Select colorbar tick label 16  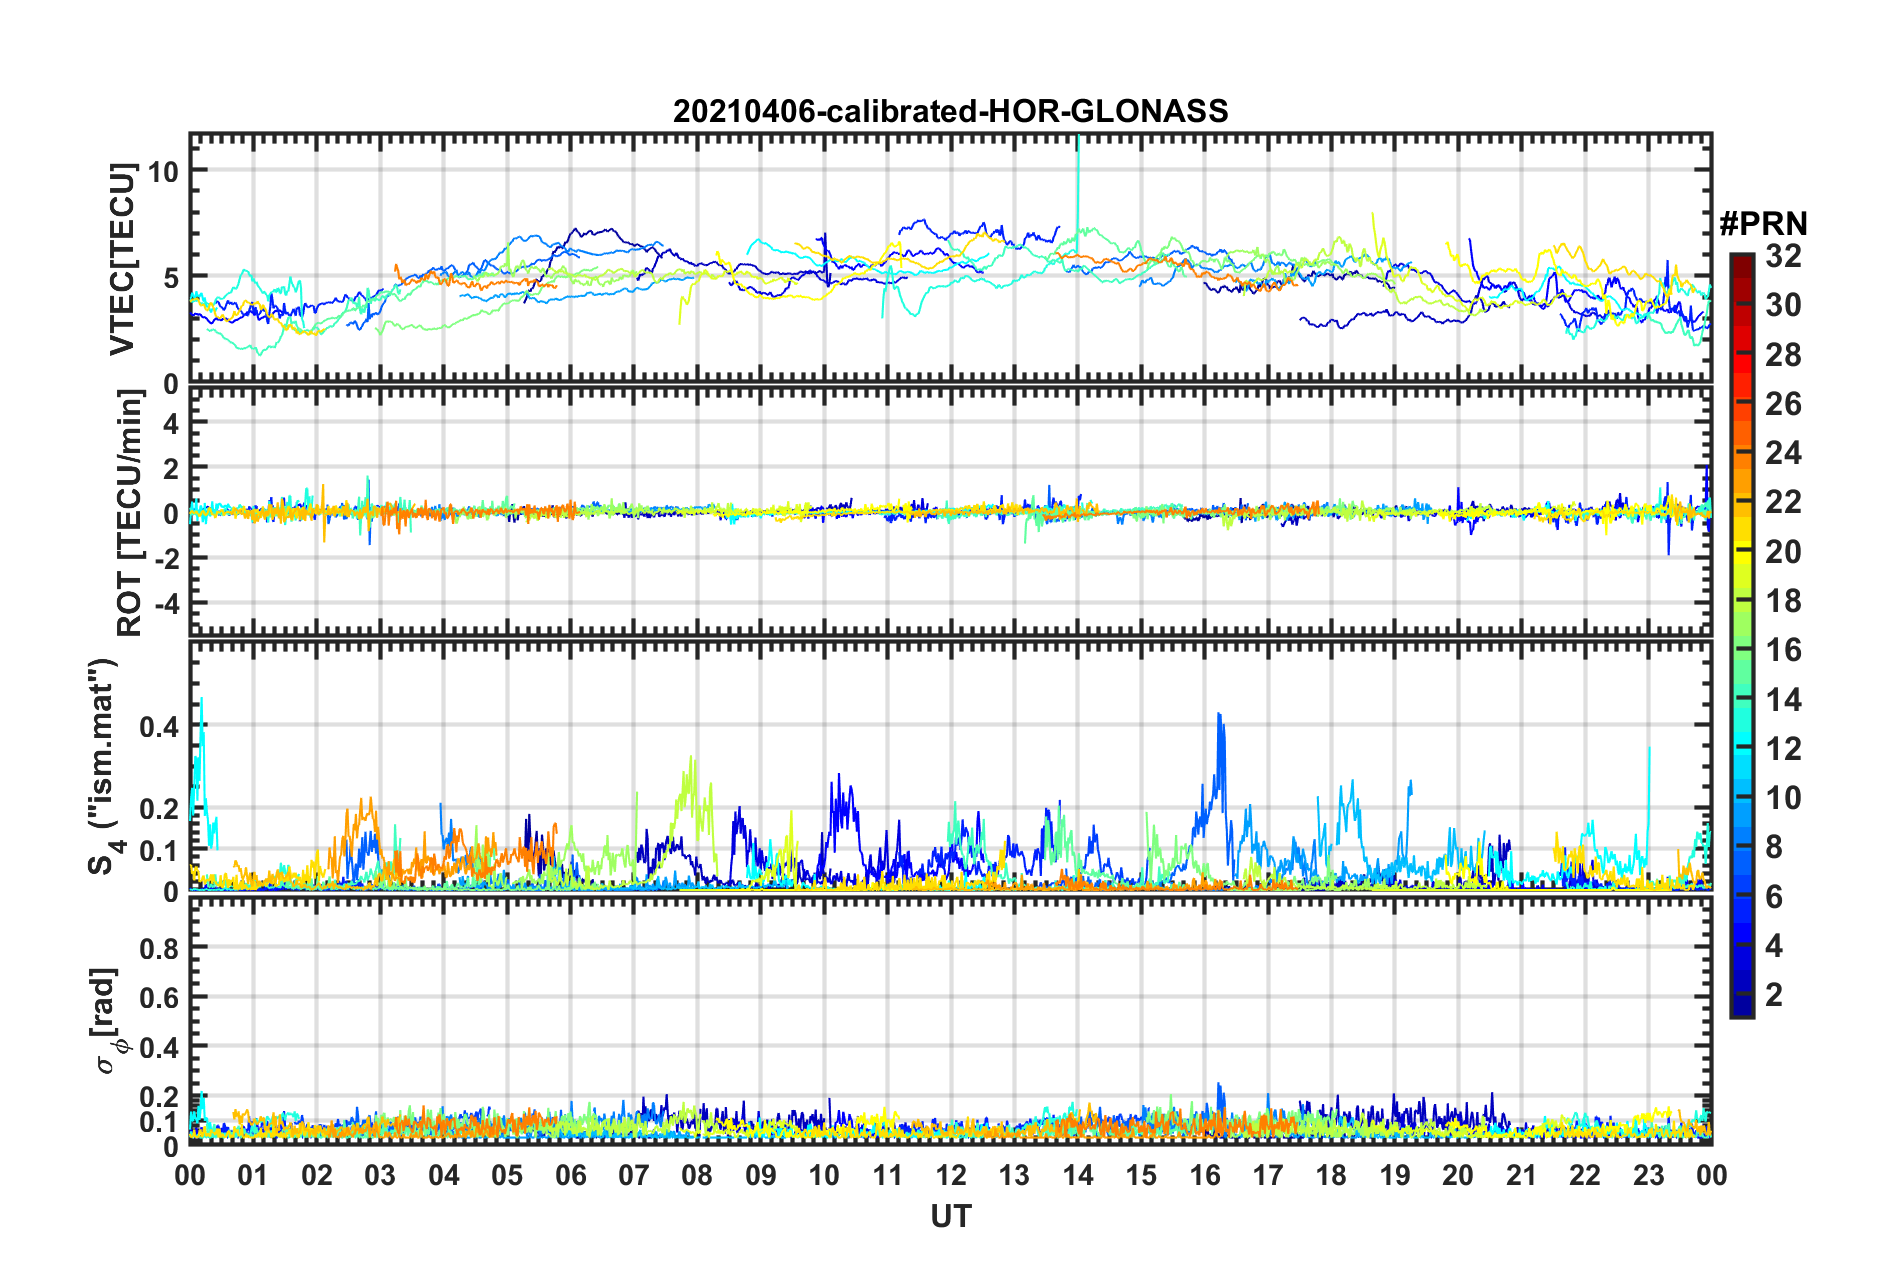1783,650
